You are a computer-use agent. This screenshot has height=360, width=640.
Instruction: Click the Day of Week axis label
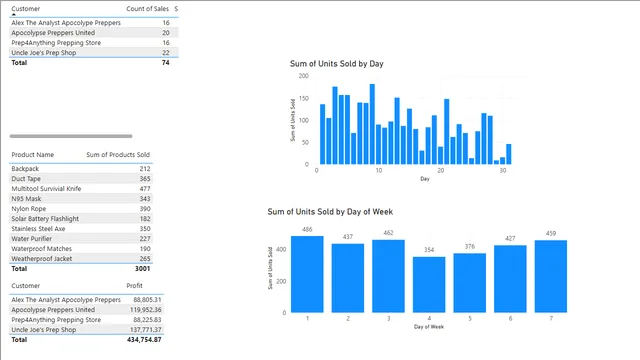coord(429,327)
